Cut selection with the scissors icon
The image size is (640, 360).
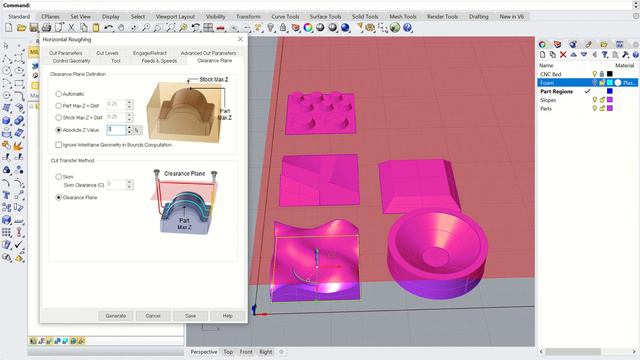pyautogui.click(x=71, y=27)
